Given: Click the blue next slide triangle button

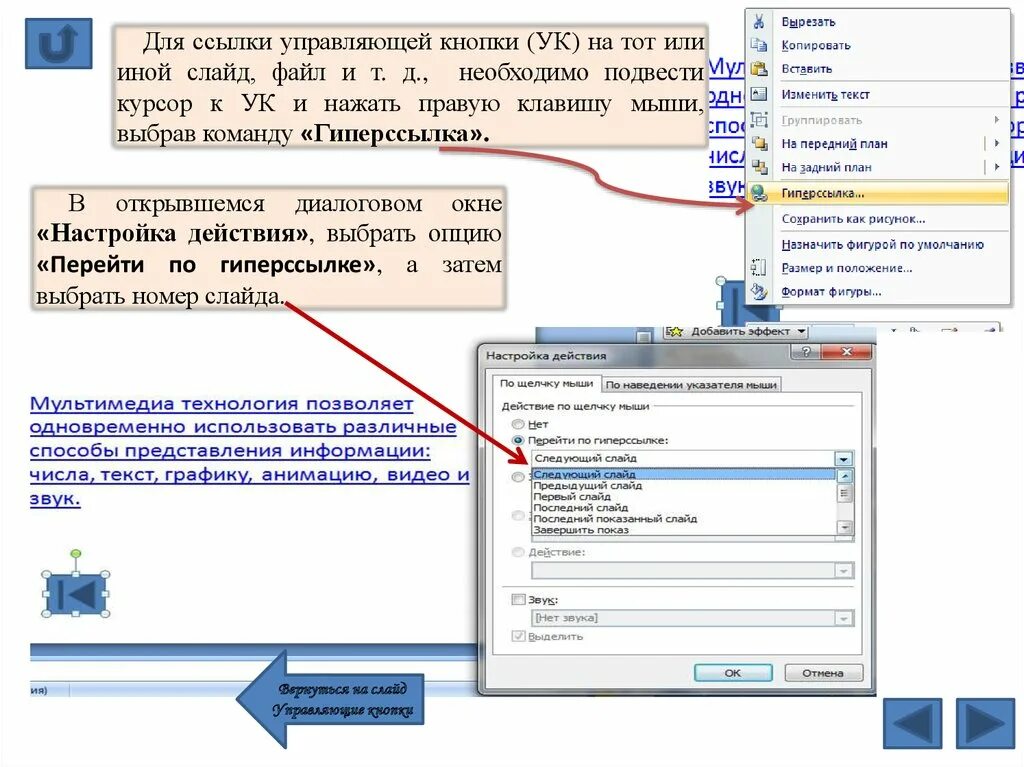Looking at the screenshot, I should (985, 723).
